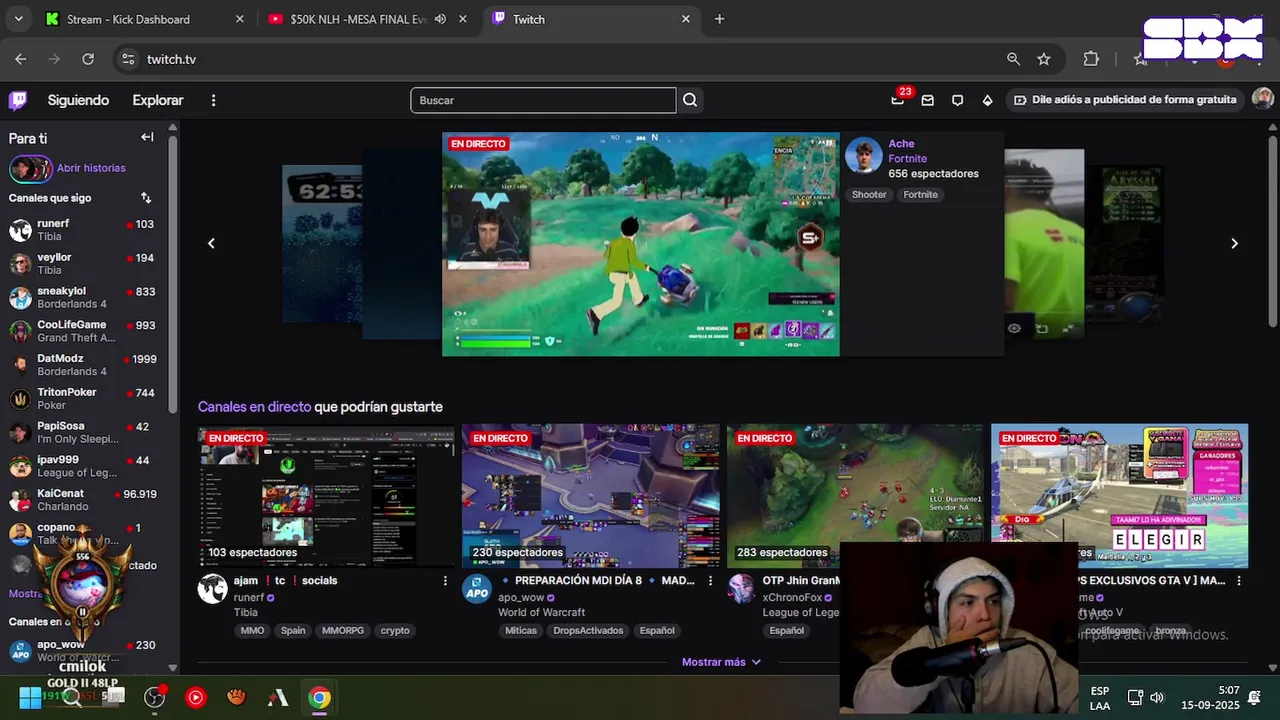Open Siguiendo page
The width and height of the screenshot is (1280, 720).
[x=78, y=100]
